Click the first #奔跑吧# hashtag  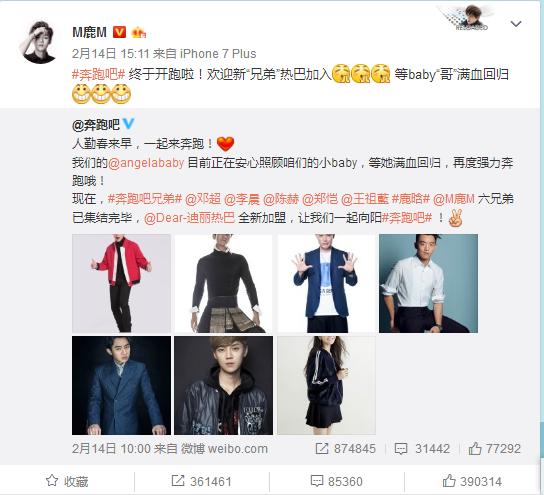coord(98,74)
